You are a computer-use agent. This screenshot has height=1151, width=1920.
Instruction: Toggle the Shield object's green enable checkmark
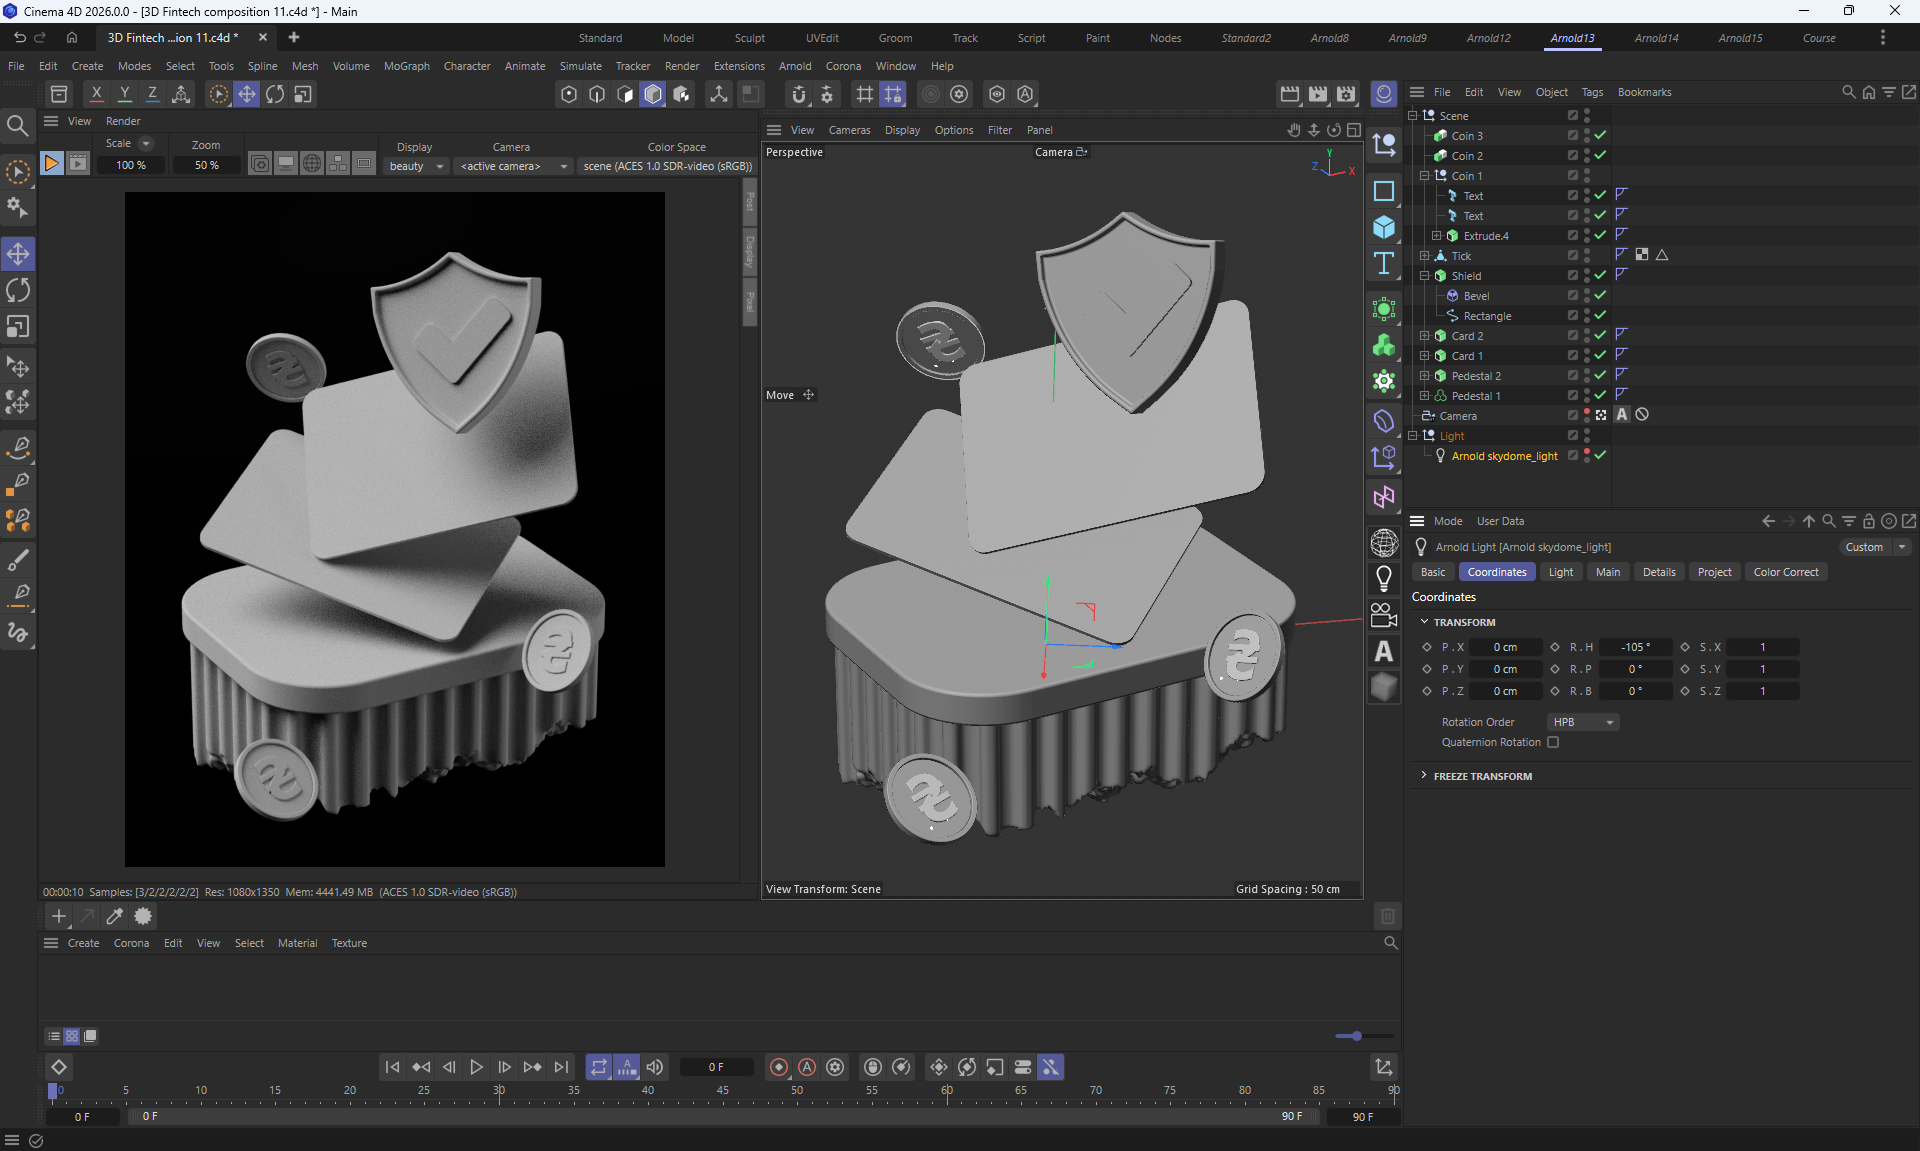pos(1600,275)
